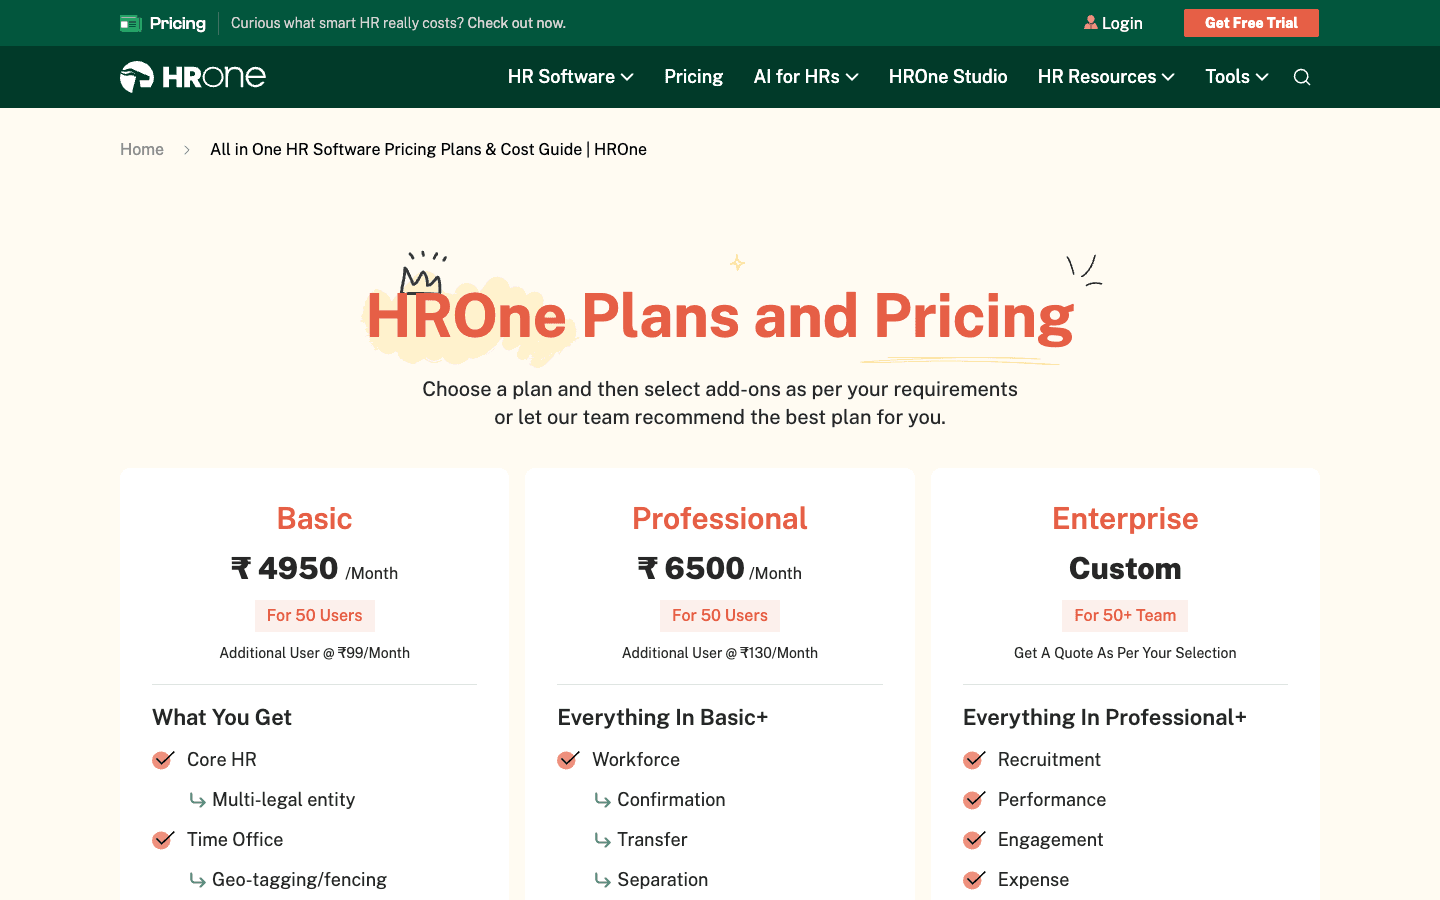
Task: Click the HROne logo in header
Action: (193, 77)
